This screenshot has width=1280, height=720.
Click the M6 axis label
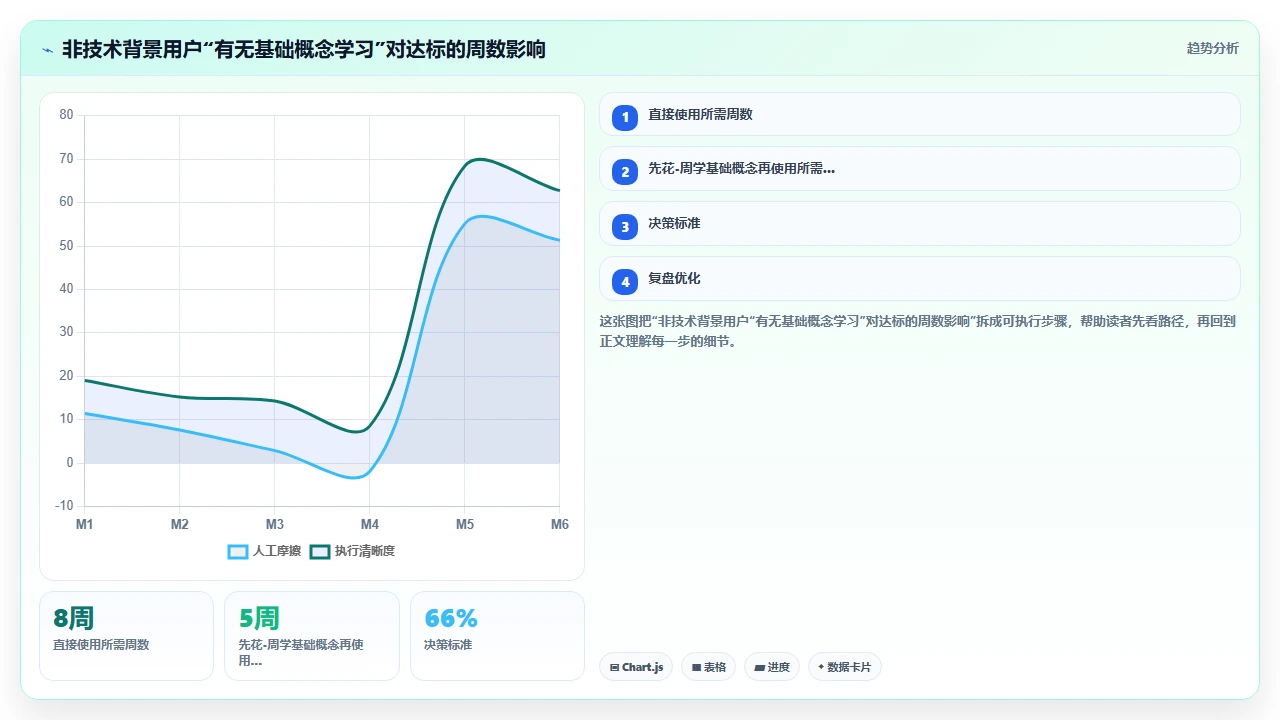pyautogui.click(x=560, y=525)
